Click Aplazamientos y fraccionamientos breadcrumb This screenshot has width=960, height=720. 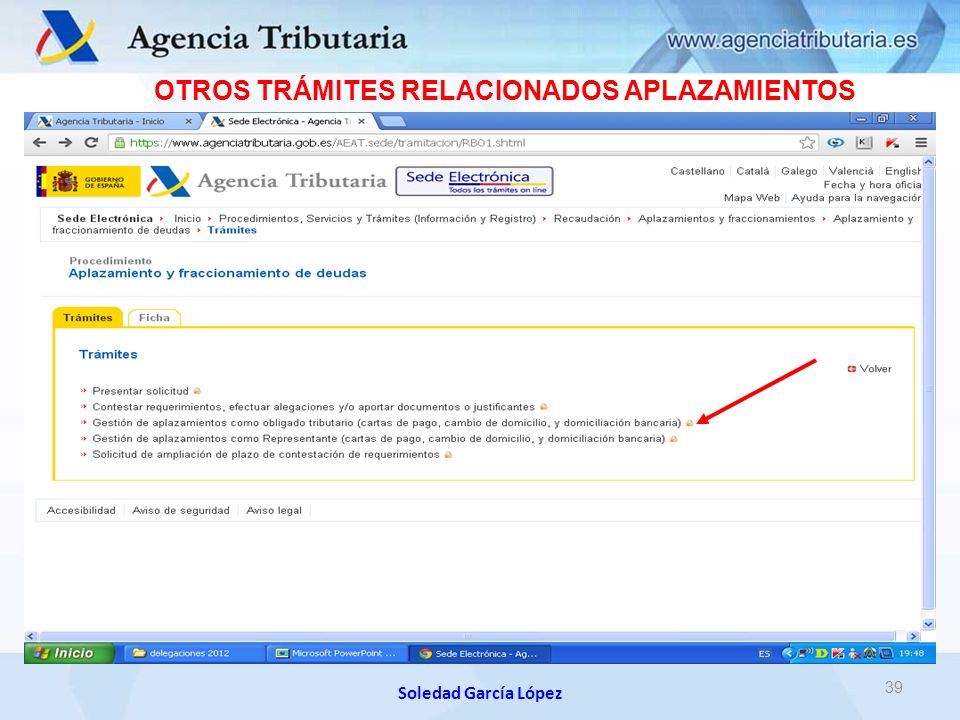727,219
